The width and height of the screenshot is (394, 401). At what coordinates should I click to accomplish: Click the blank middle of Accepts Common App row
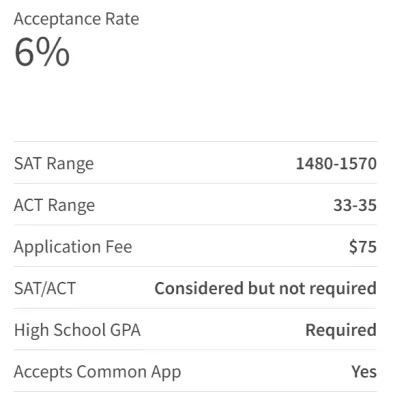266,372
